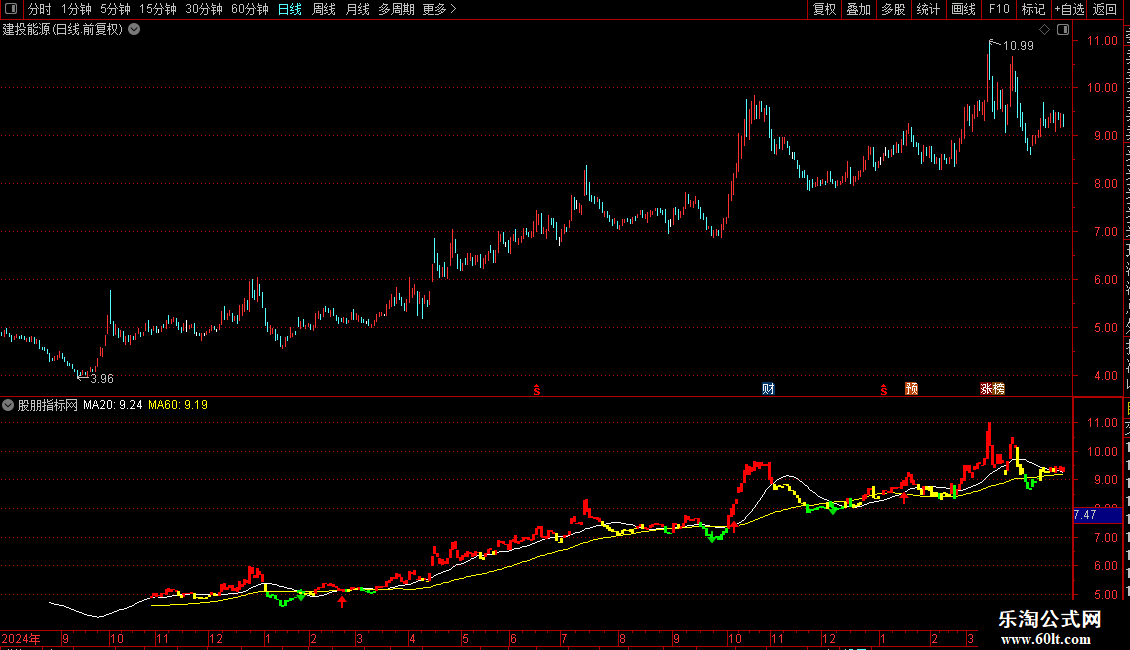
Task: Click the 叠加 overlay button
Action: point(858,9)
